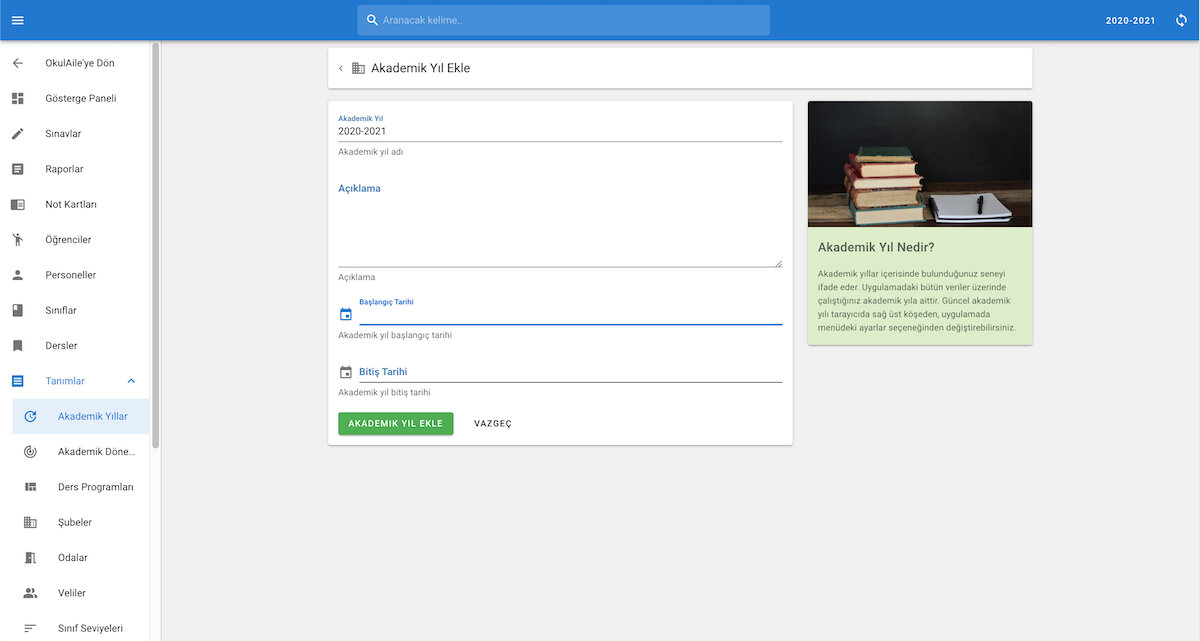Click the back chevron beside Akademik Yıl Ekle

click(x=340, y=68)
